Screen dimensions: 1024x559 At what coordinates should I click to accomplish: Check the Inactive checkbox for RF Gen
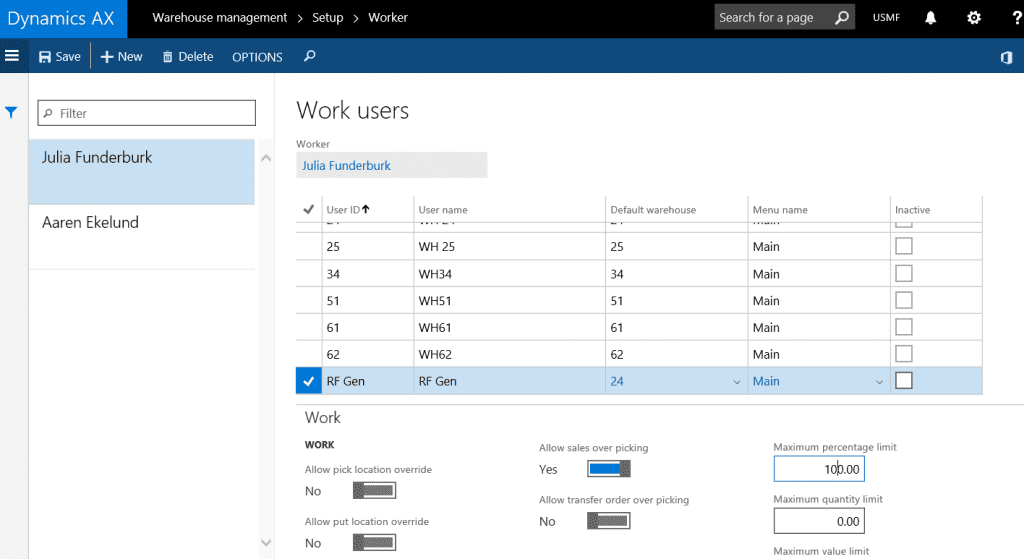coord(904,380)
